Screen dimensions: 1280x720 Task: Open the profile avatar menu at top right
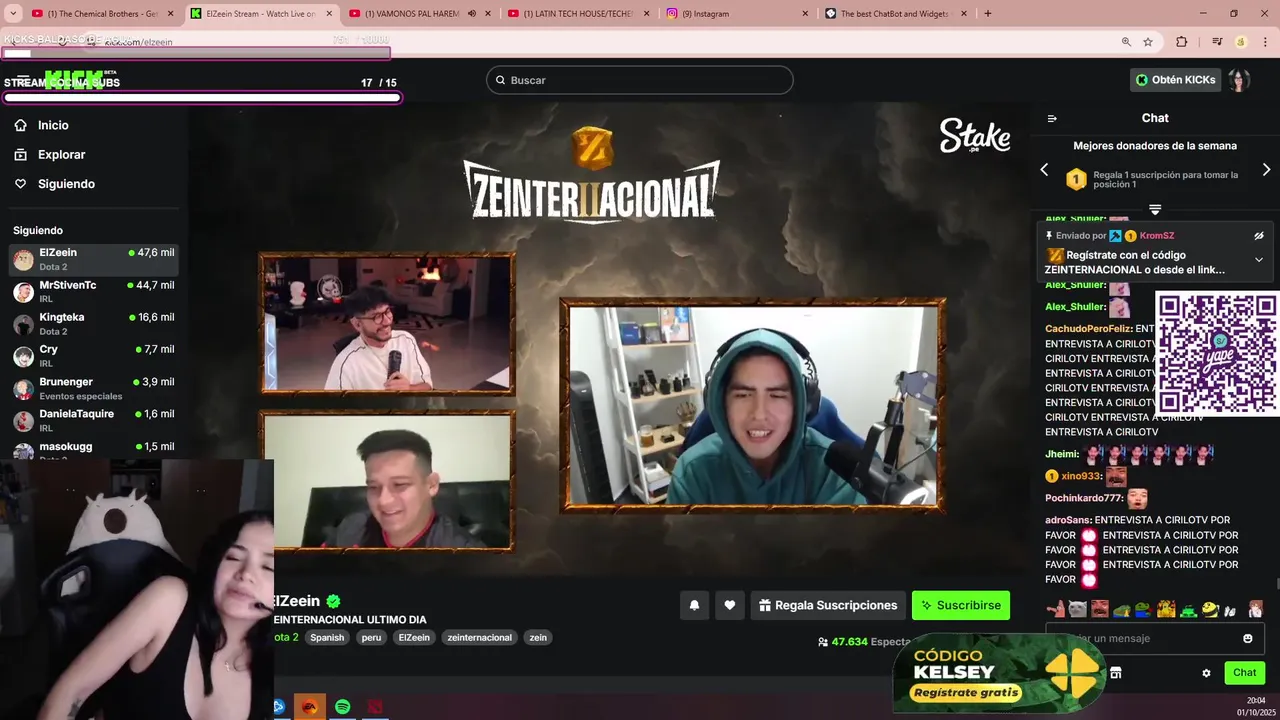pyautogui.click(x=1239, y=80)
